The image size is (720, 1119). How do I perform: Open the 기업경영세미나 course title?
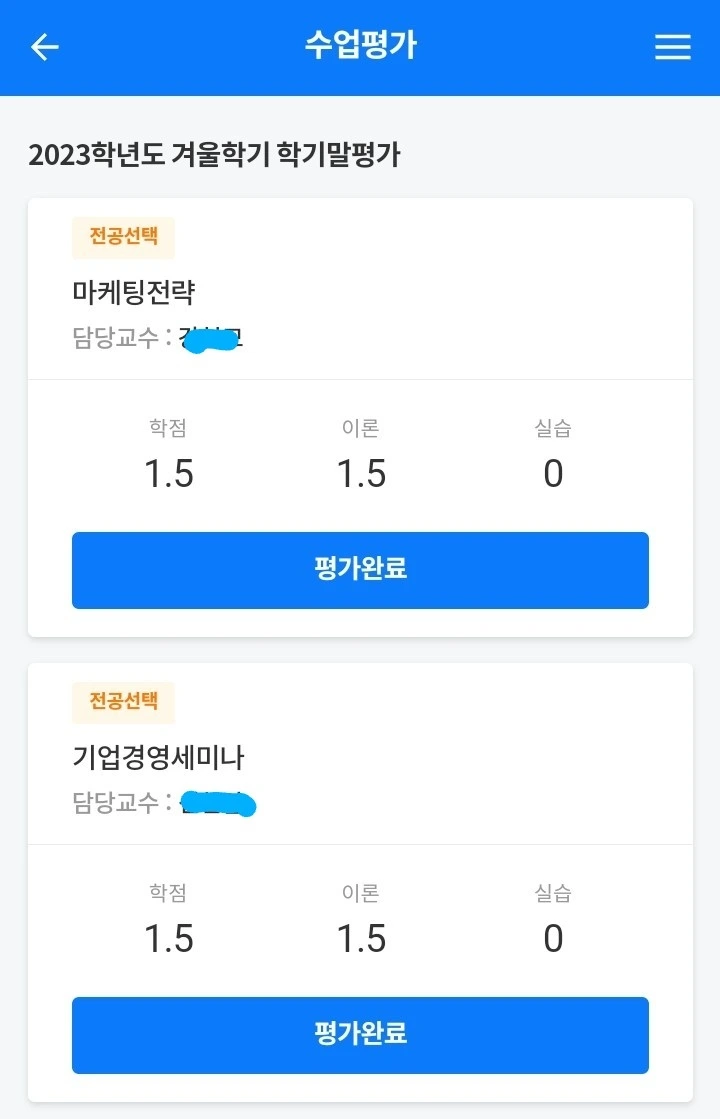point(159,758)
